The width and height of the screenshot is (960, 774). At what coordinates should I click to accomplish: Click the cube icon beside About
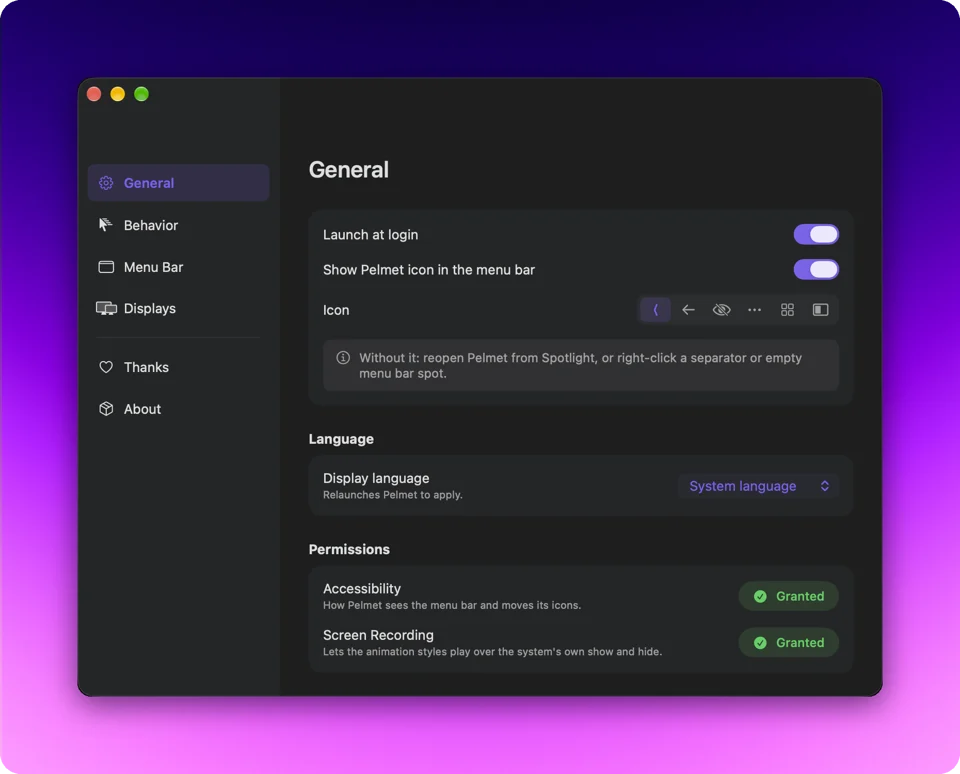pos(106,409)
